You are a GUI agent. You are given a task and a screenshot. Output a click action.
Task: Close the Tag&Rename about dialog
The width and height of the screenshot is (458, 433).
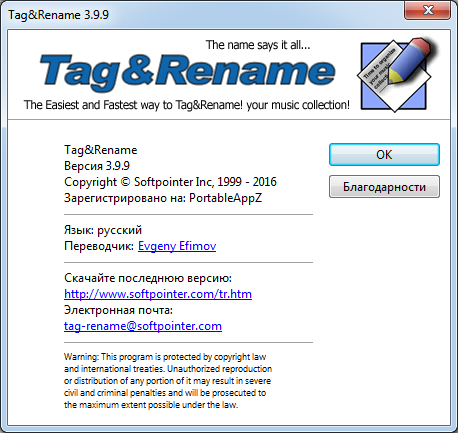click(428, 10)
